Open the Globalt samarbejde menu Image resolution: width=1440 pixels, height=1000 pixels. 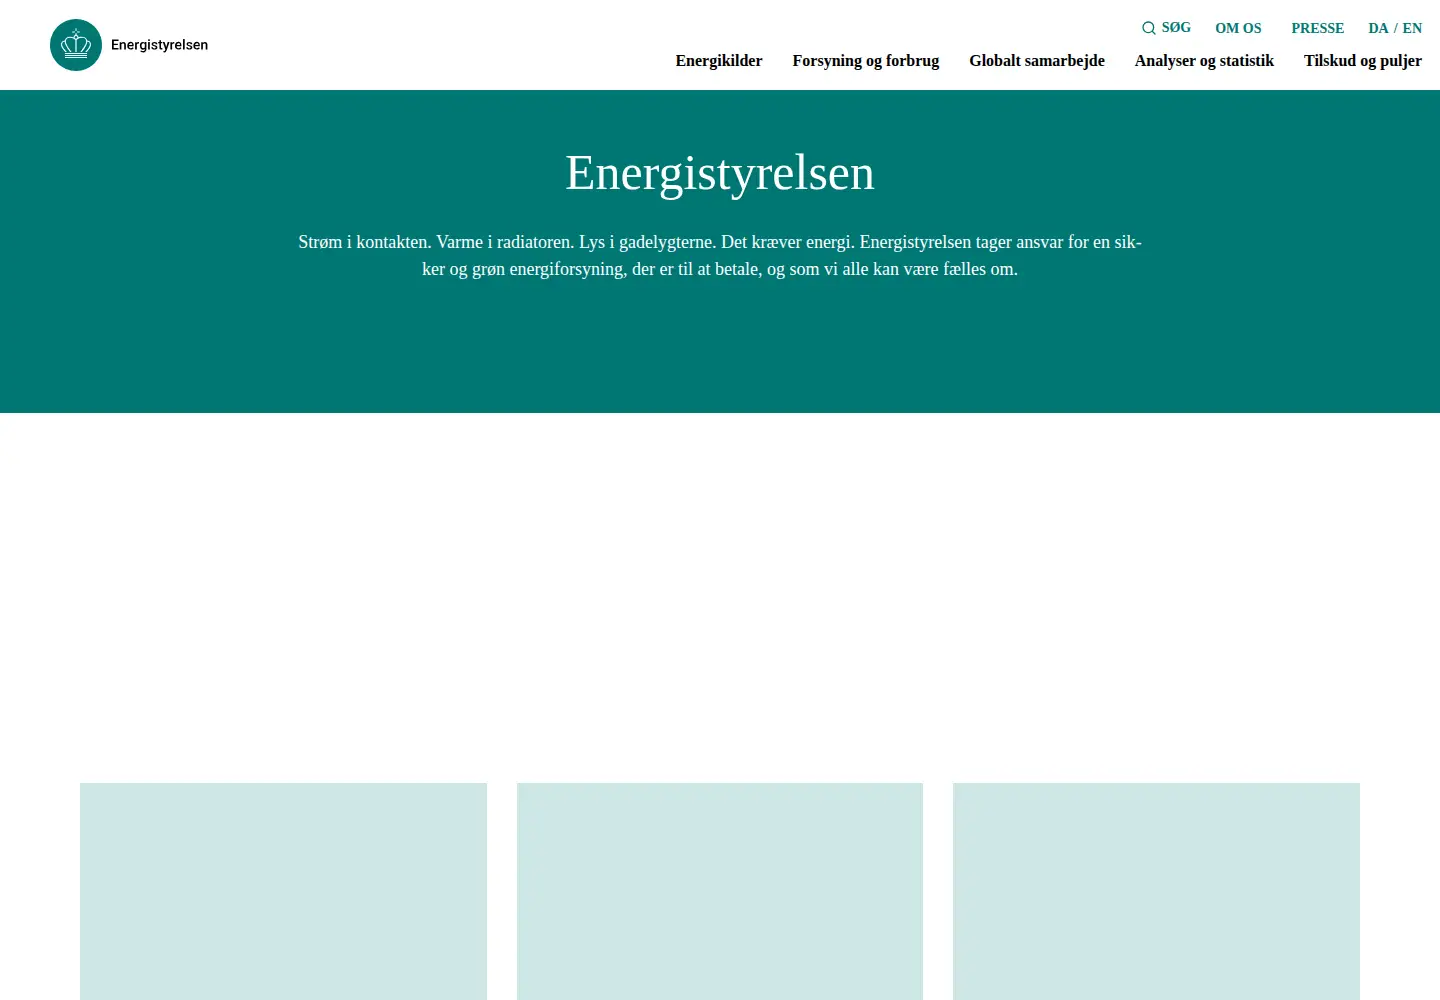1037,61
